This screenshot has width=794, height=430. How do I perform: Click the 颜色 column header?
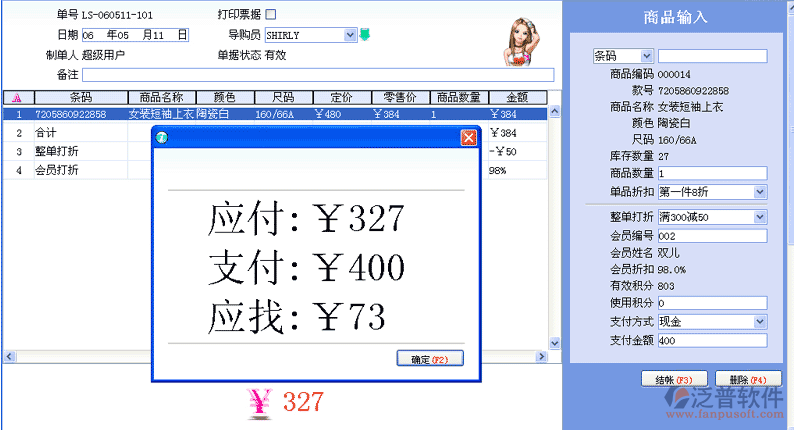(225, 98)
